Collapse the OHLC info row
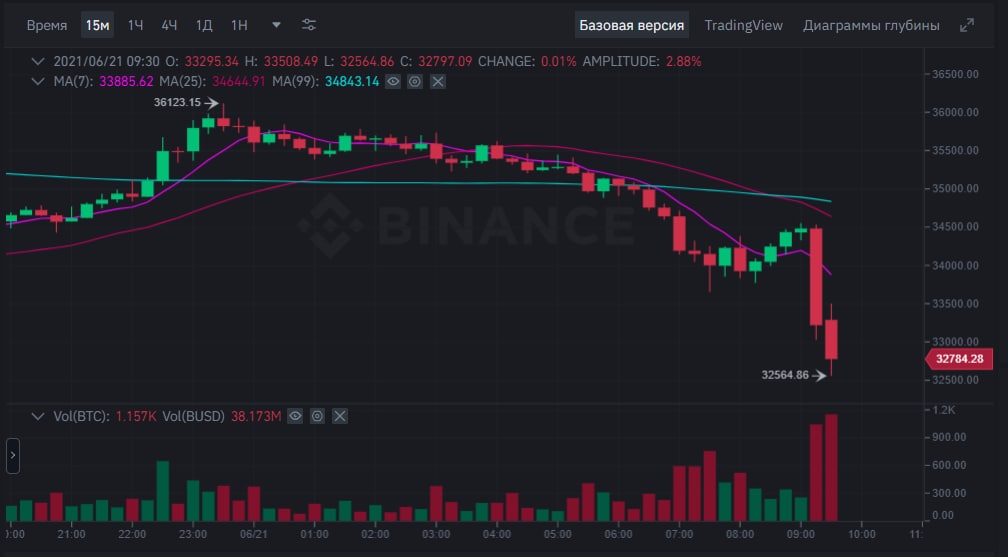The image size is (1008, 557). click(x=38, y=62)
